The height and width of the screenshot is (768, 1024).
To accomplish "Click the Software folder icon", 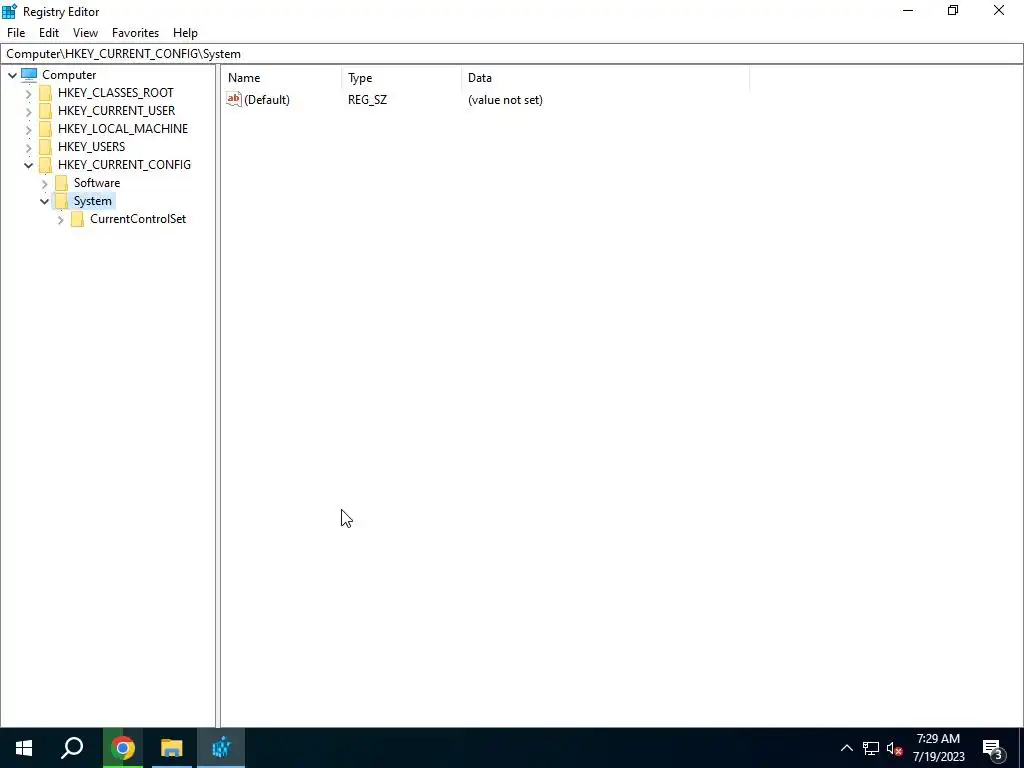I will coord(61,183).
